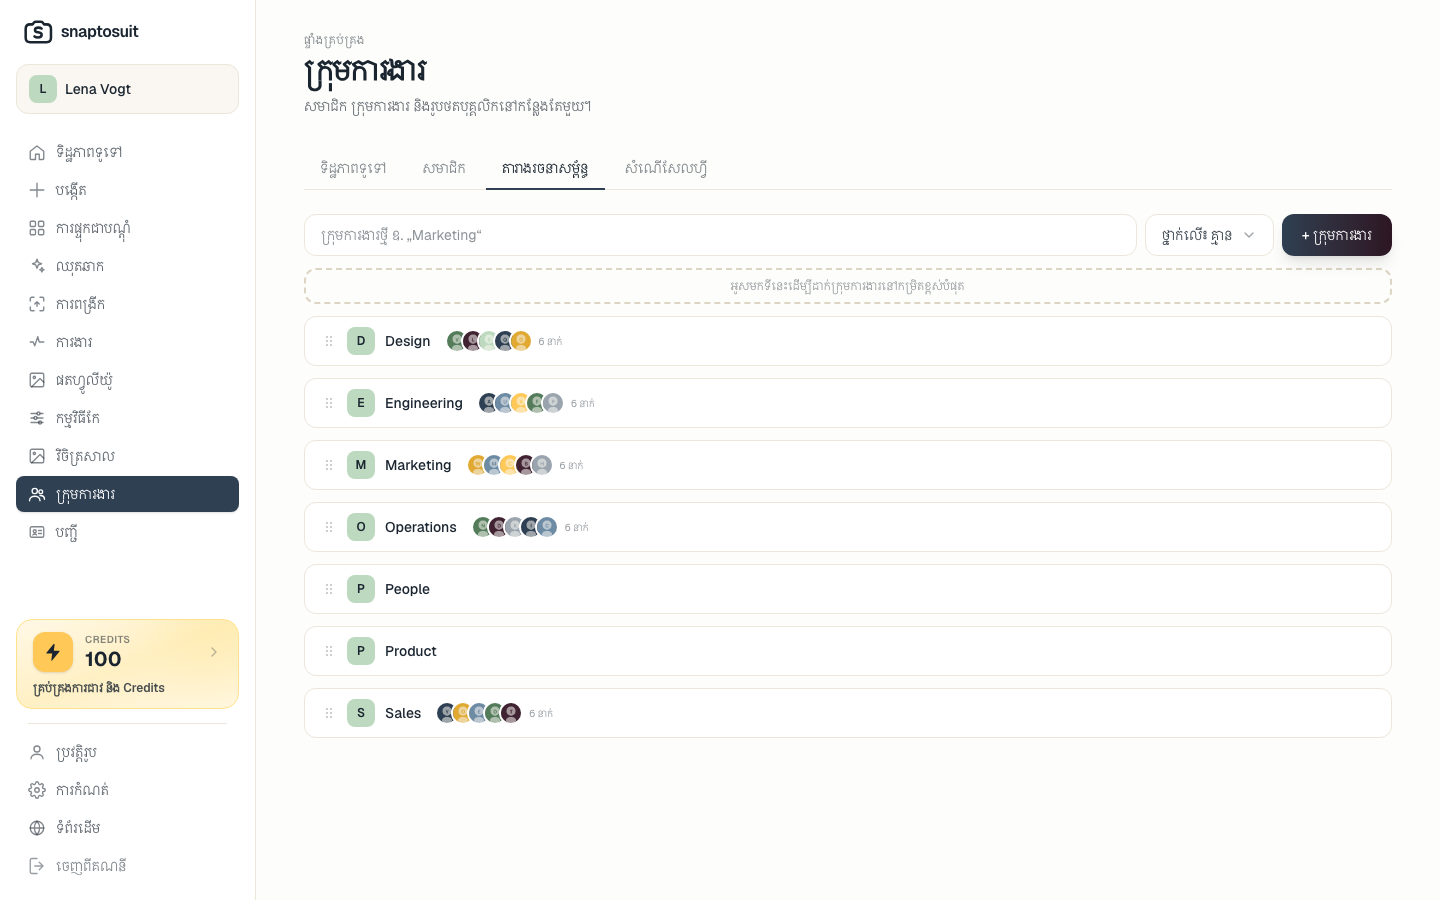This screenshot has width=1440, height=900.
Task: Select the highlighted teams people icon
Action: pos(37,494)
